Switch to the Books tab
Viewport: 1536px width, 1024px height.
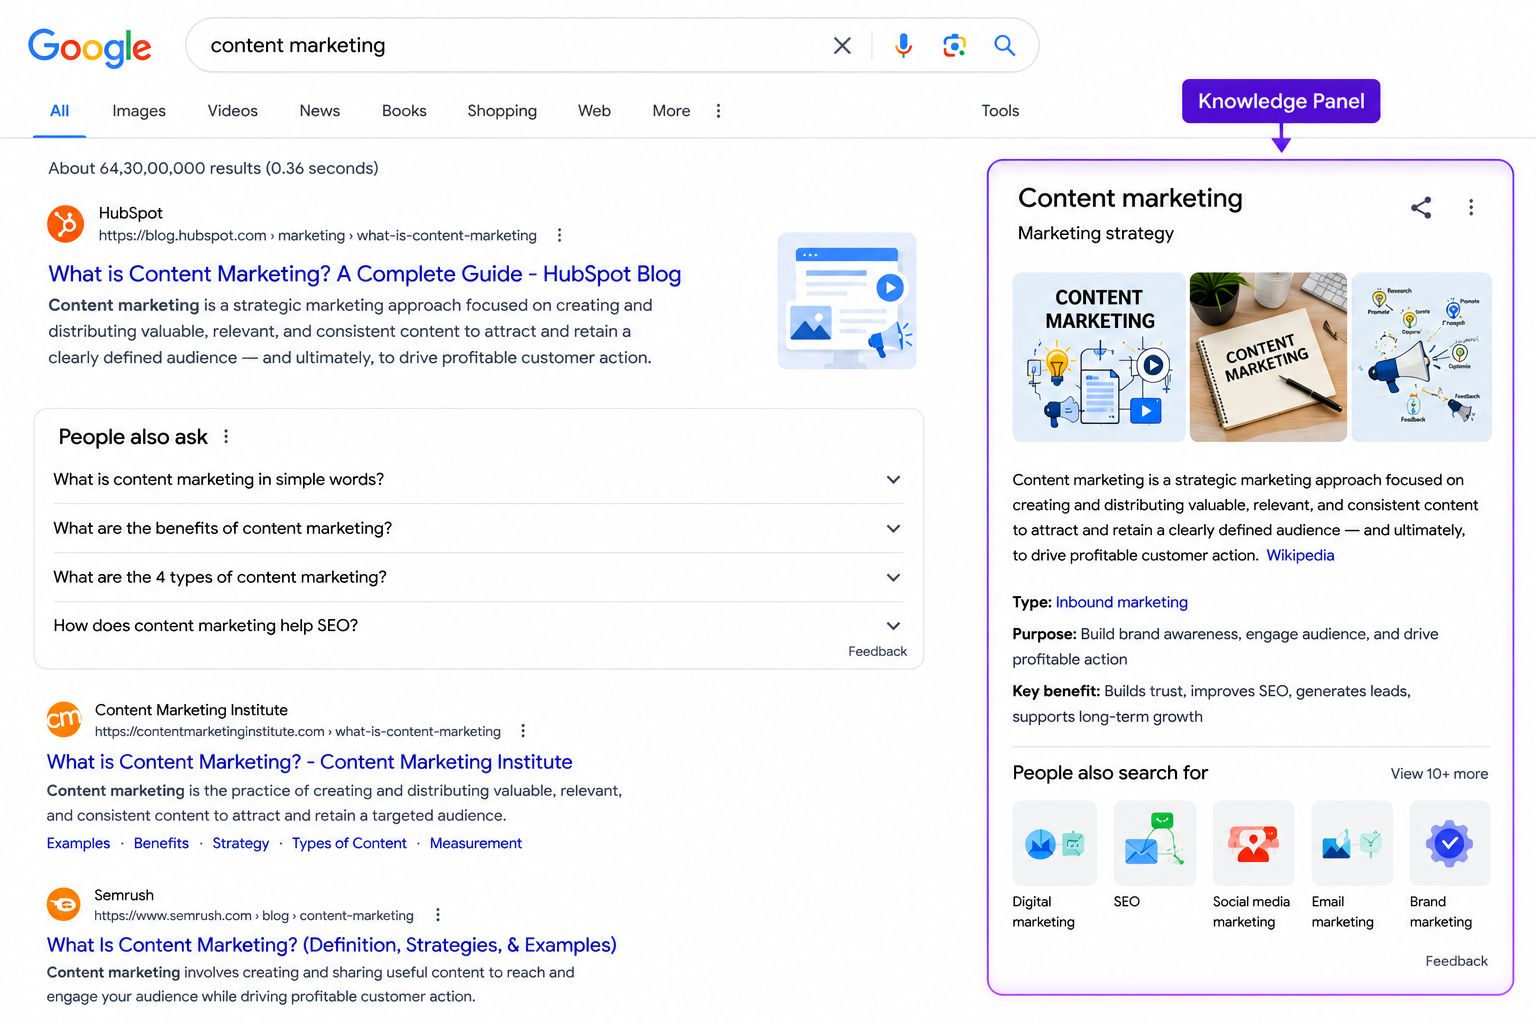coord(404,111)
